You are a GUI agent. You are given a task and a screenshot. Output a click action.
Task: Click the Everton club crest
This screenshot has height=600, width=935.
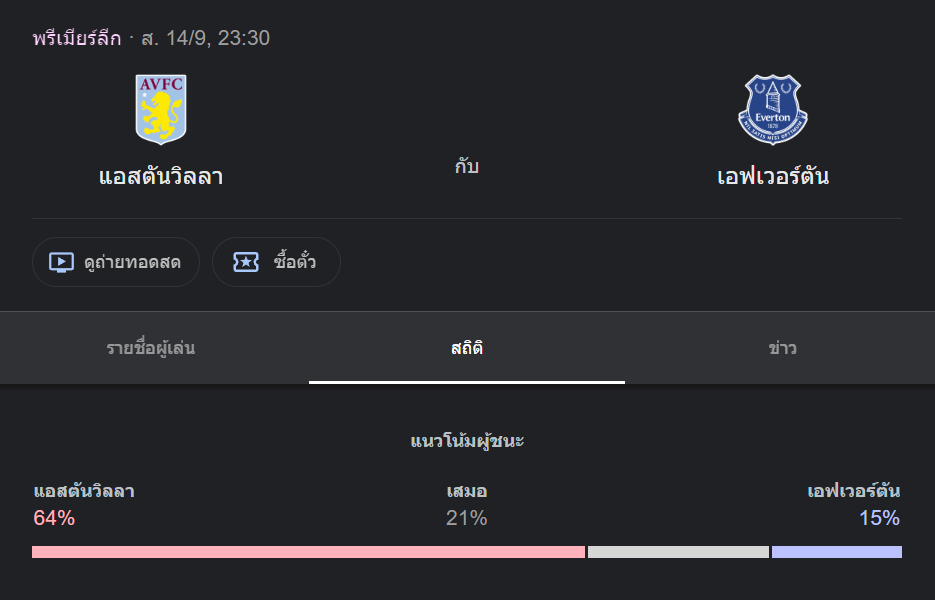tap(773, 109)
